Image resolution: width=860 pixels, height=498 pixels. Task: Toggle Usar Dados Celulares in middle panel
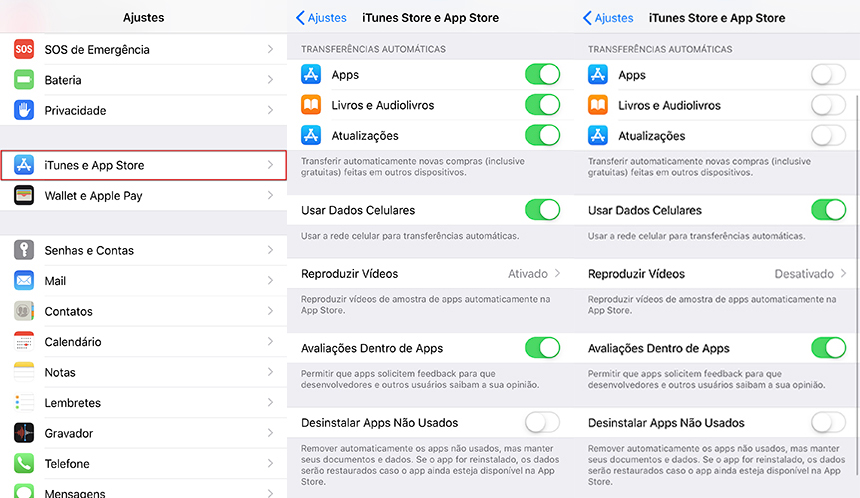tap(542, 210)
